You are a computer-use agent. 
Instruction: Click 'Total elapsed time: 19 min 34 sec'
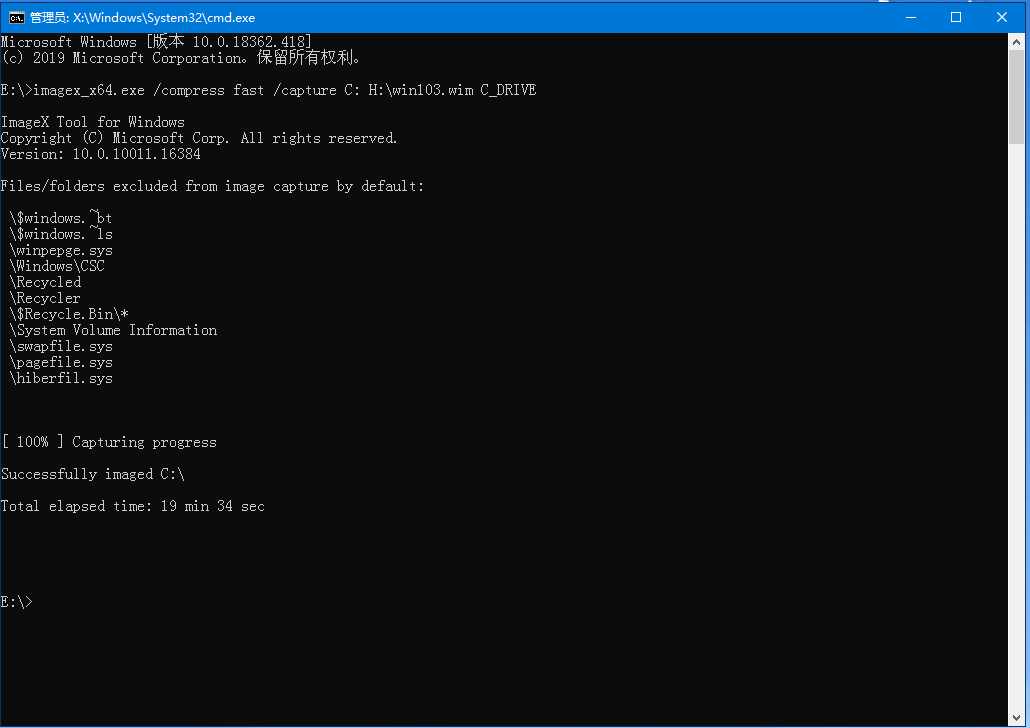point(133,507)
